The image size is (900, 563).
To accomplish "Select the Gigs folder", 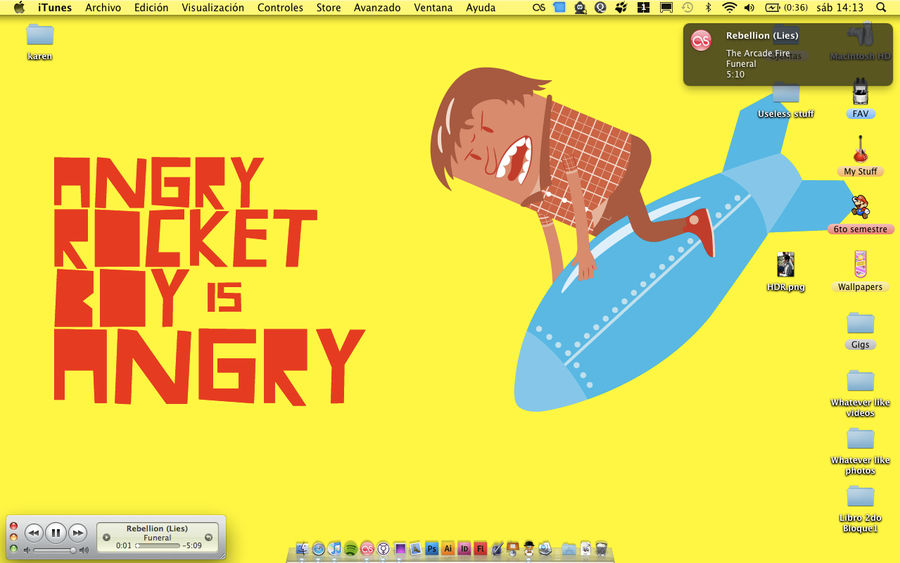I will coord(860,331).
